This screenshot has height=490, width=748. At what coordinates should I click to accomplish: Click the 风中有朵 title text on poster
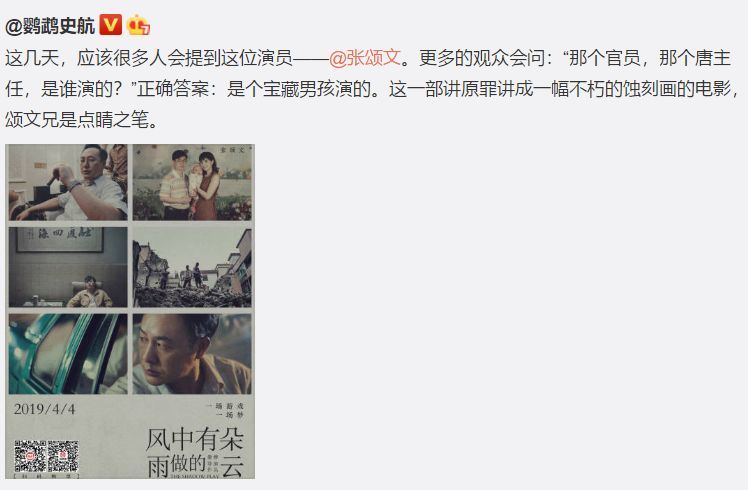(195, 439)
